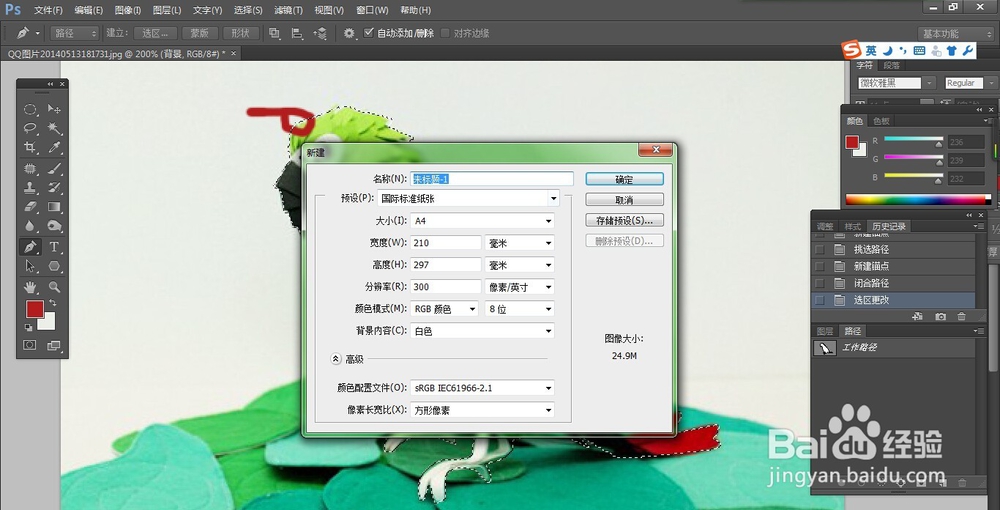Click foreground color swatch in toolbox
This screenshot has height=510, width=1000.
click(34, 309)
